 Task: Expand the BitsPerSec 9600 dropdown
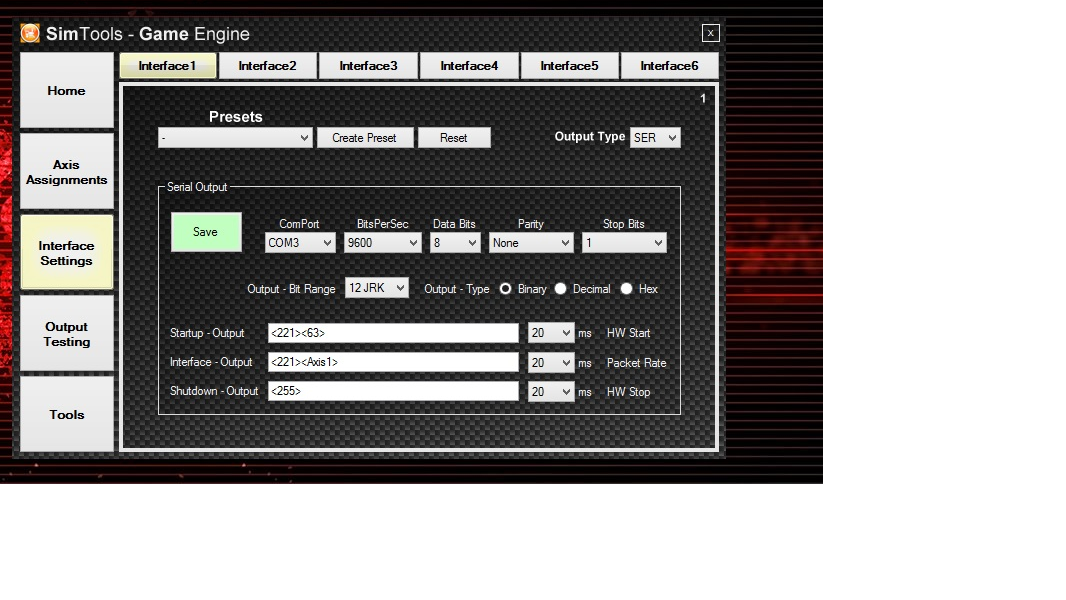tap(382, 243)
